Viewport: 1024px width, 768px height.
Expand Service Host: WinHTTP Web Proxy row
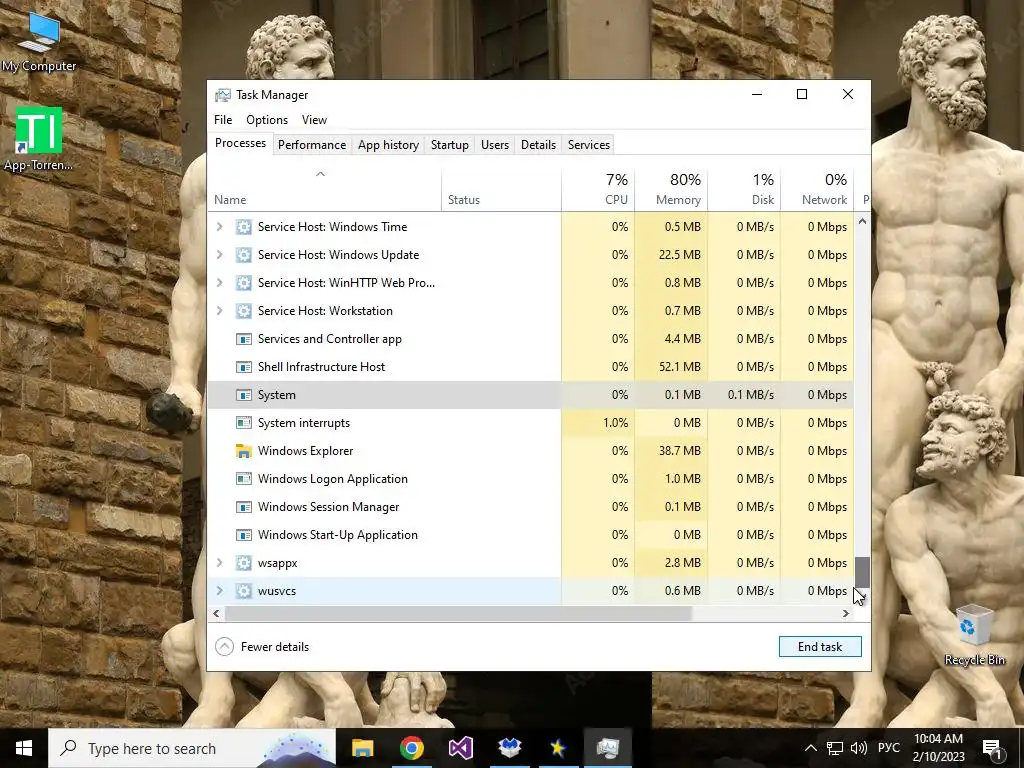(x=220, y=283)
